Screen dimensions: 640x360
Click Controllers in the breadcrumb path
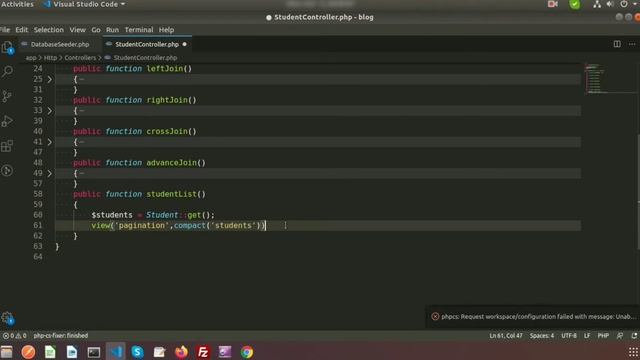tap(80, 58)
